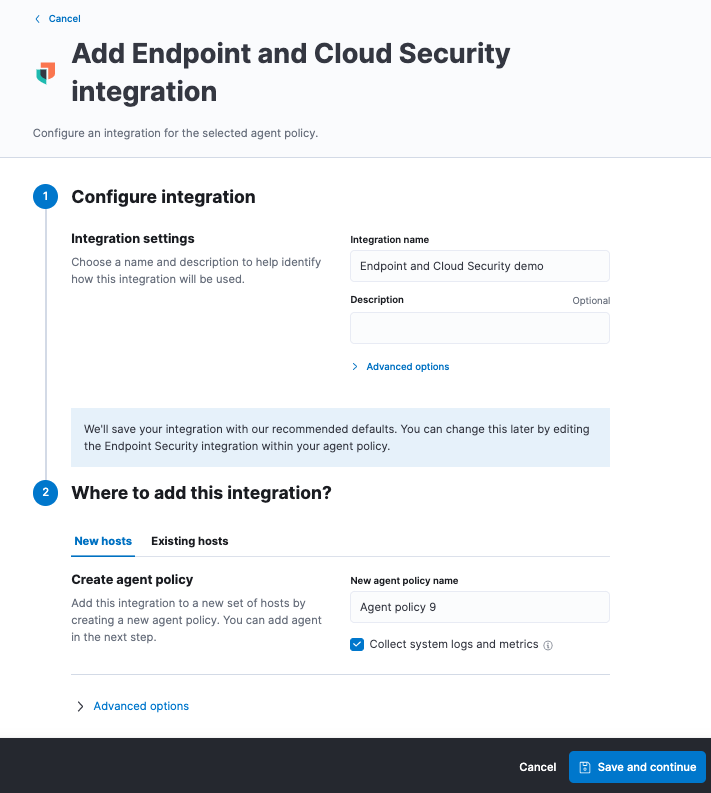Screen dimensions: 711x793
Task: Click the step 1 number badge
Action: (45, 197)
